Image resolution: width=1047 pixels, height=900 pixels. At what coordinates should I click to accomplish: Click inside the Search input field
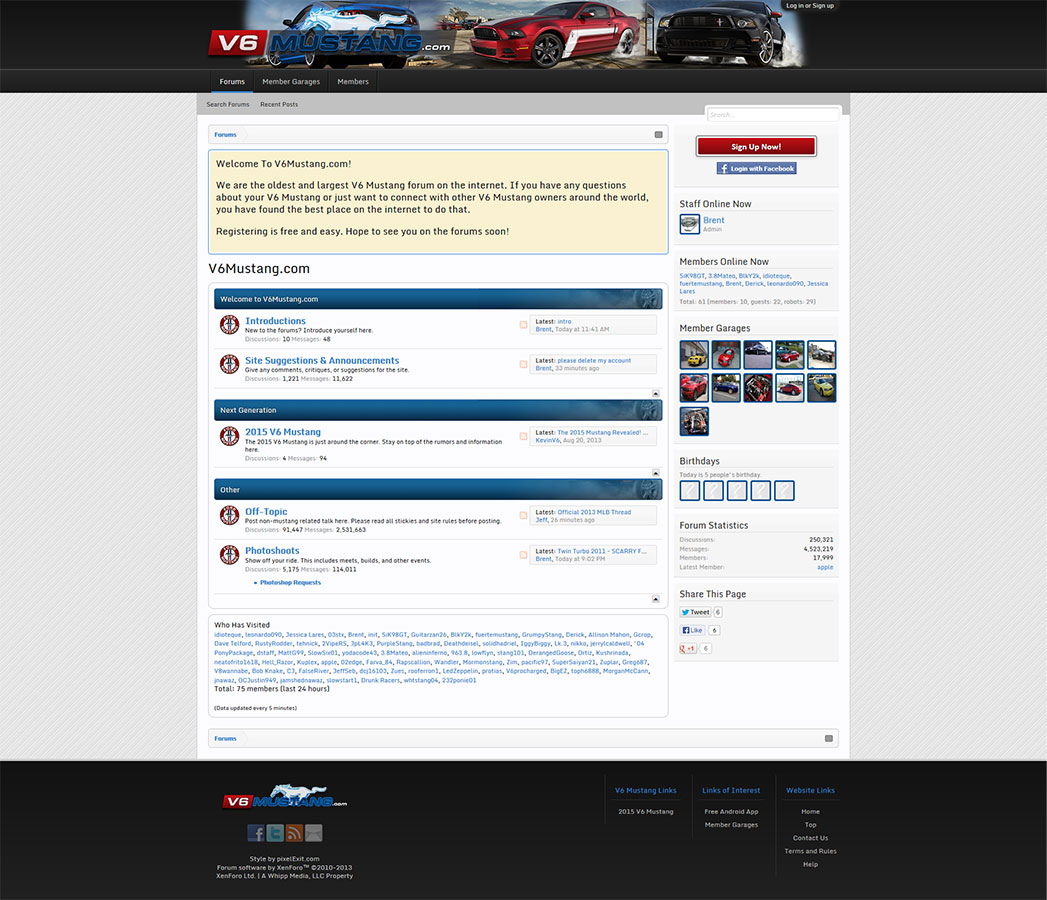(773, 115)
